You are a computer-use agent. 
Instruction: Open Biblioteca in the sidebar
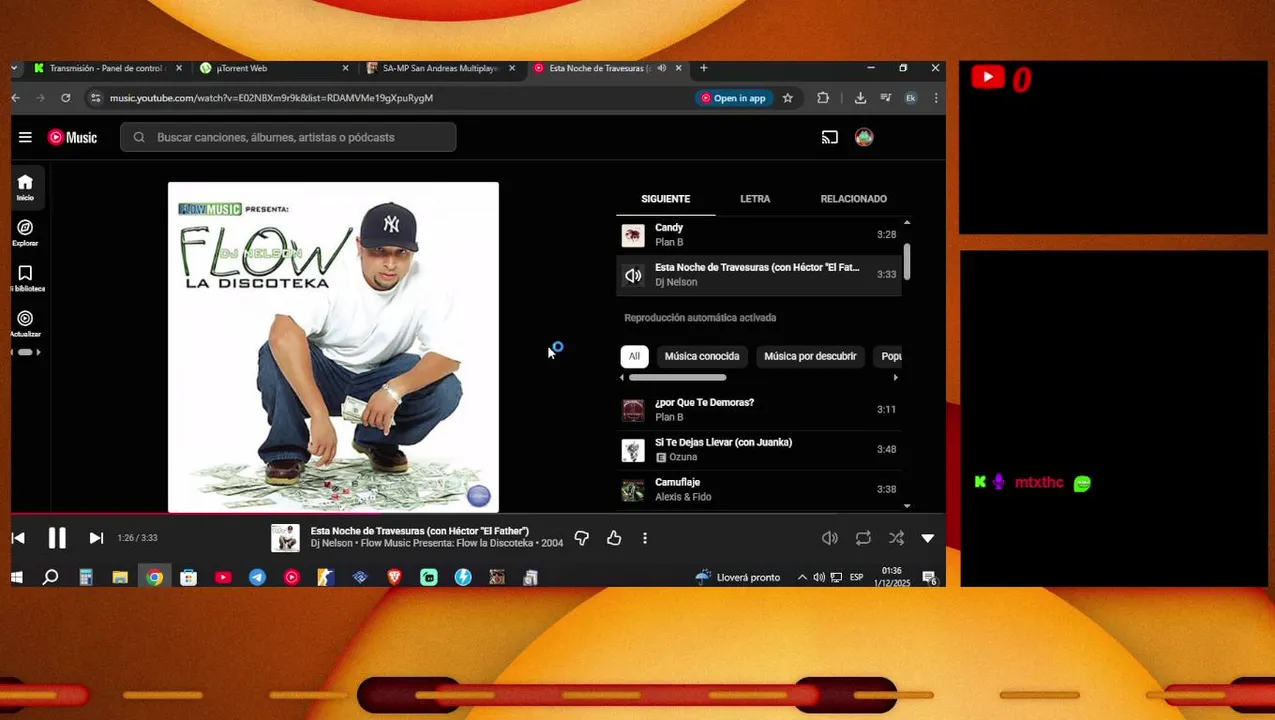coord(25,278)
